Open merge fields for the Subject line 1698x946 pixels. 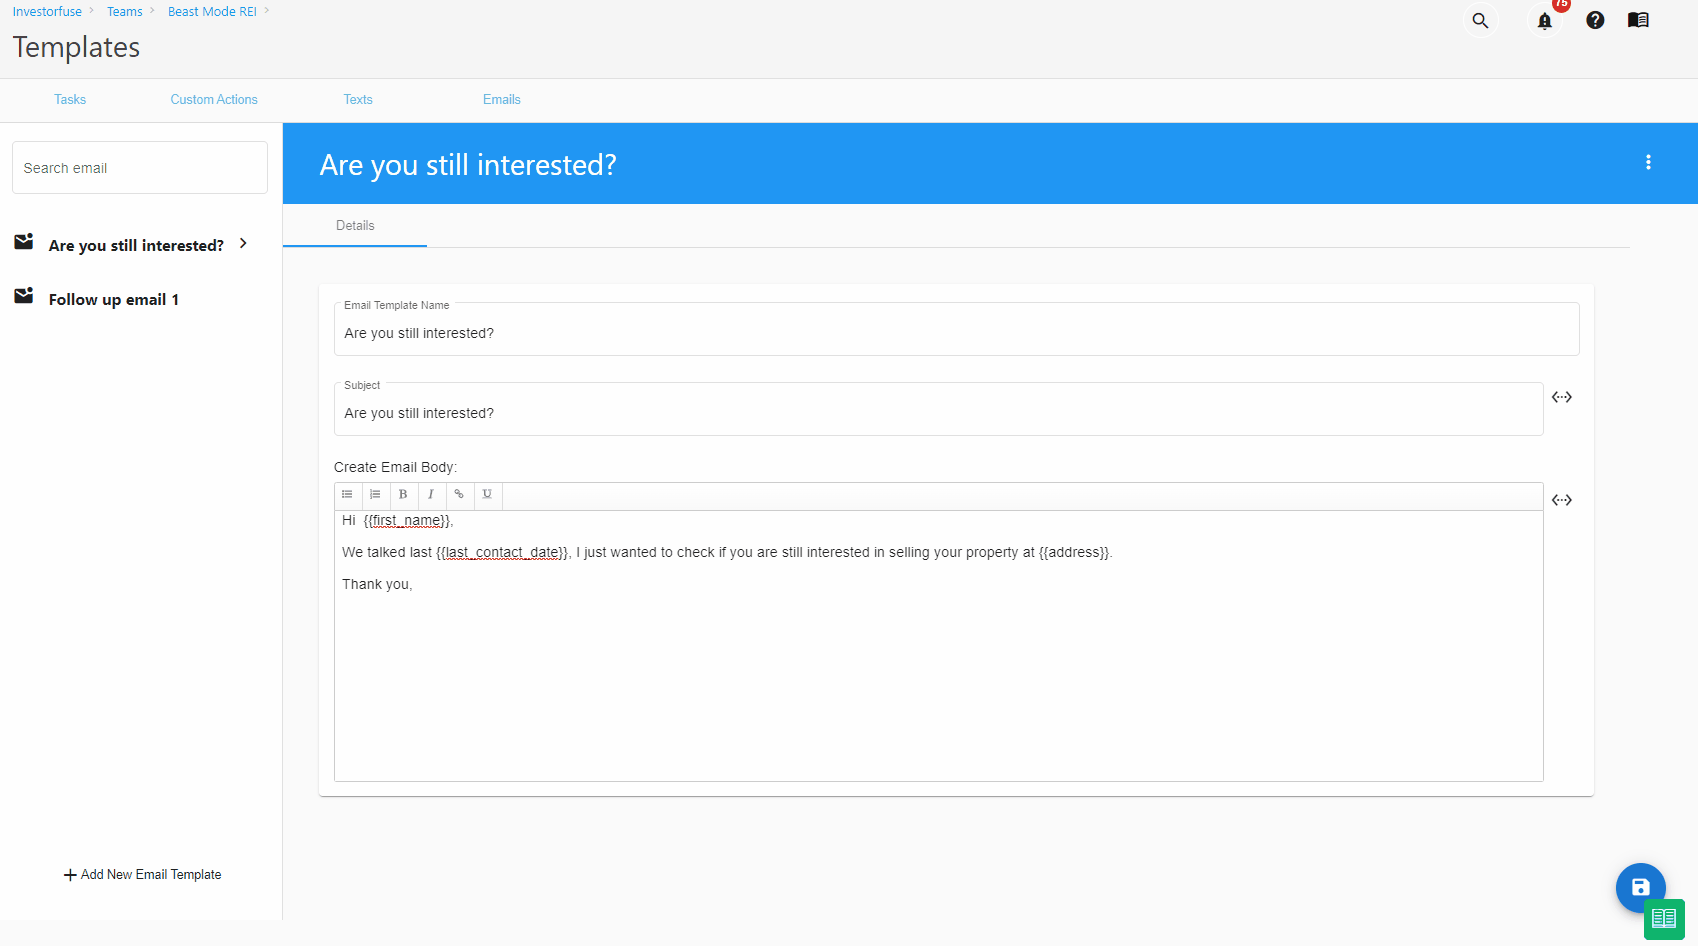coord(1561,397)
